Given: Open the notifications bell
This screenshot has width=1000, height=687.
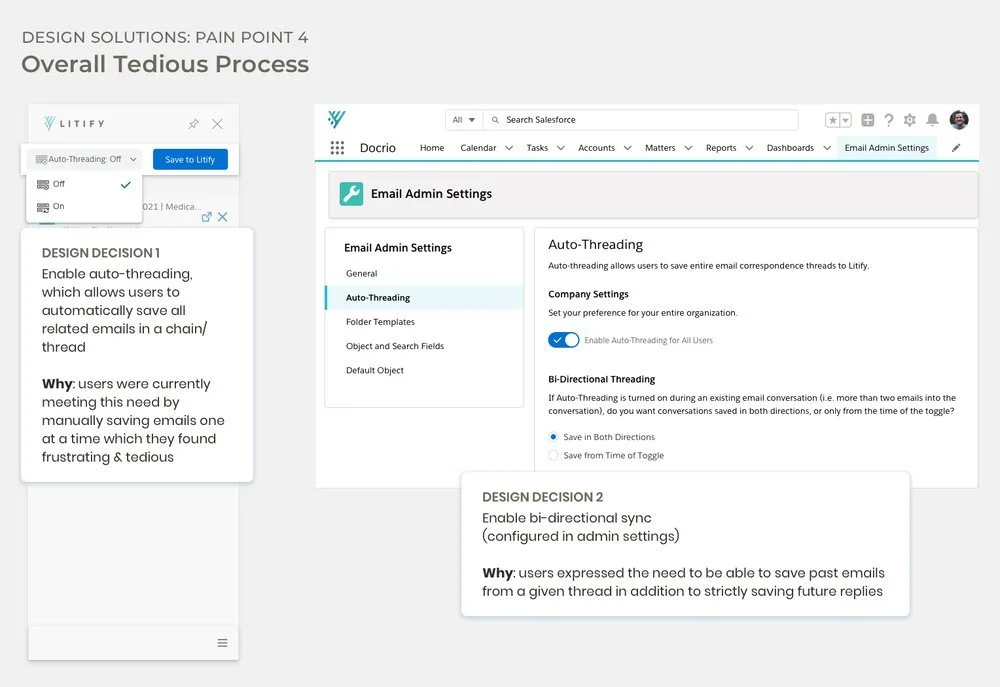Looking at the screenshot, I should (932, 120).
